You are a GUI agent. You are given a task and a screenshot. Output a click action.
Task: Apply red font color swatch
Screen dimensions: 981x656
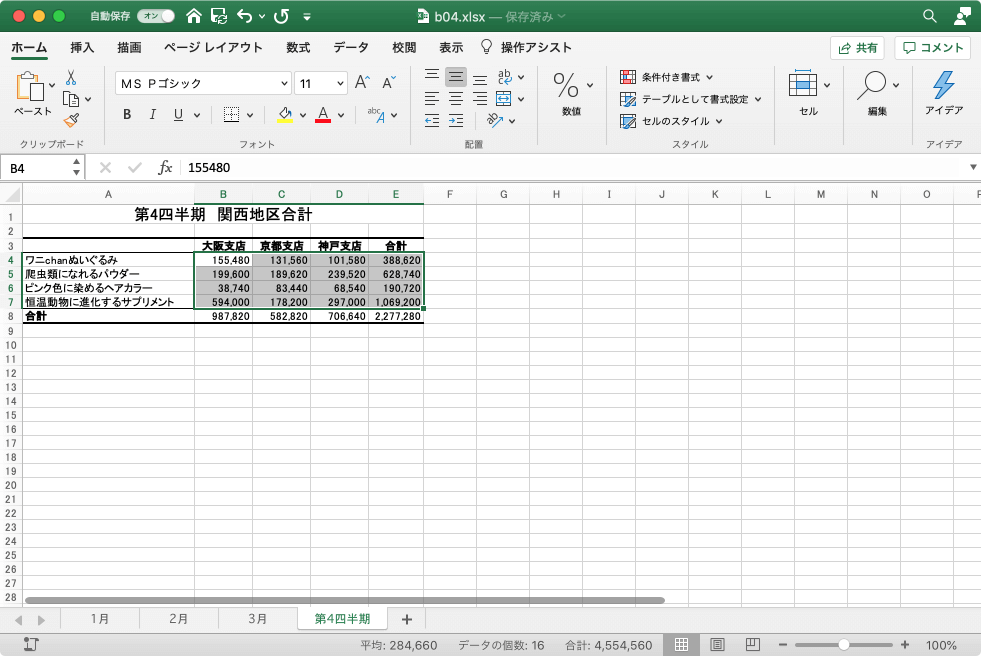click(x=323, y=114)
